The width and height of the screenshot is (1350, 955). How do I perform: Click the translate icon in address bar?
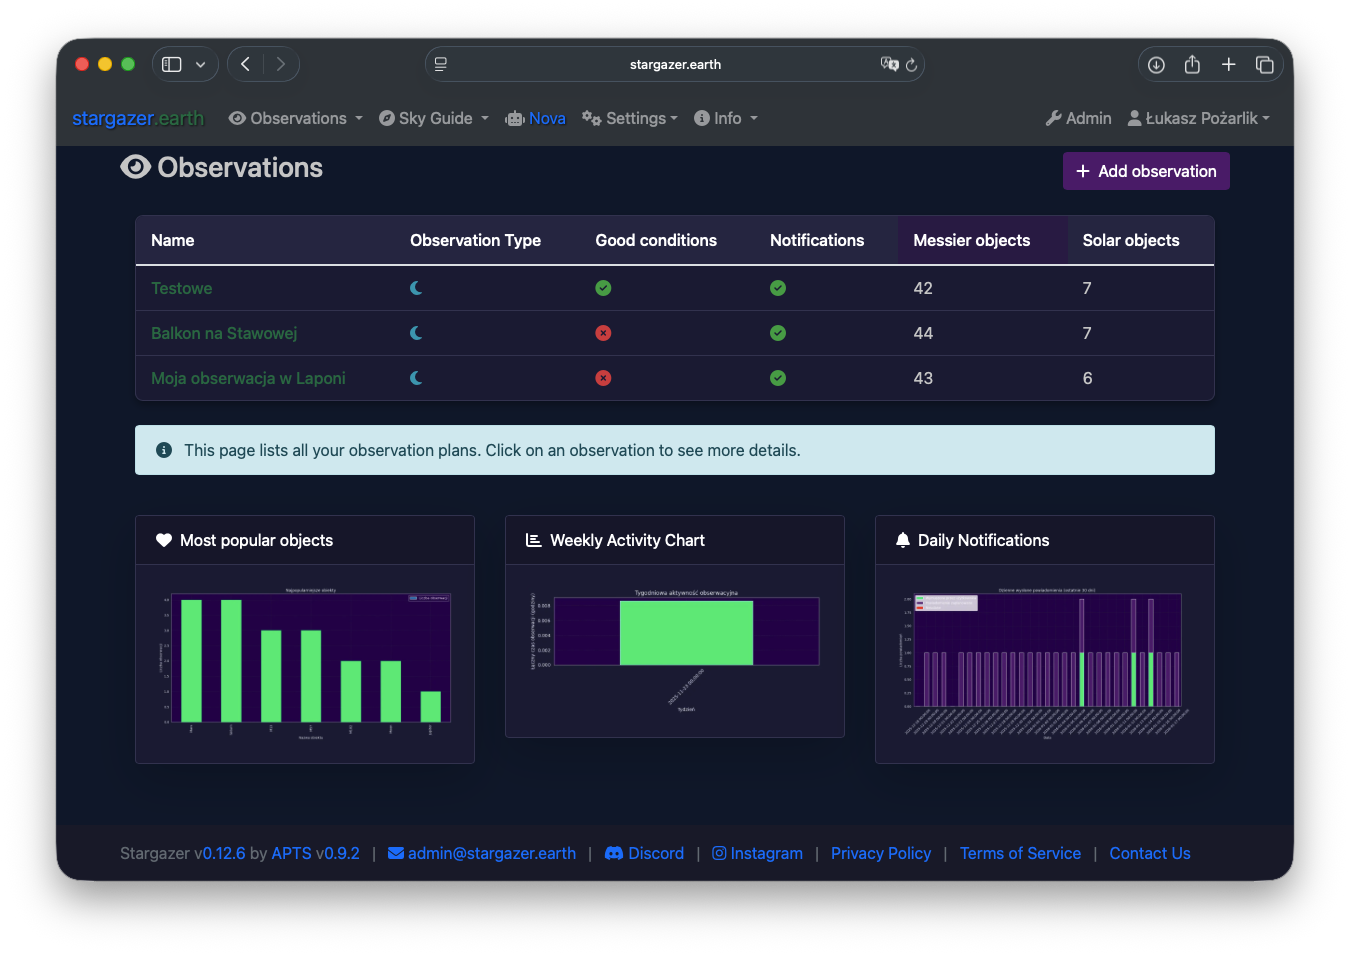[888, 64]
